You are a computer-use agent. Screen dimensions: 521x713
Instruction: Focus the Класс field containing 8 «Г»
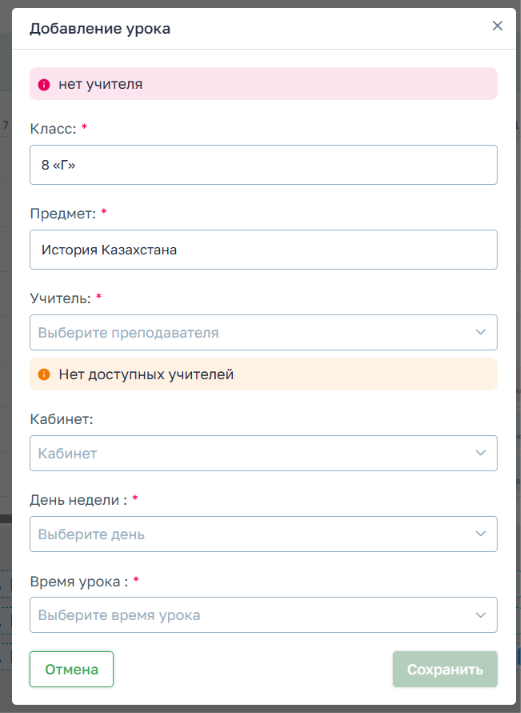pos(264,165)
